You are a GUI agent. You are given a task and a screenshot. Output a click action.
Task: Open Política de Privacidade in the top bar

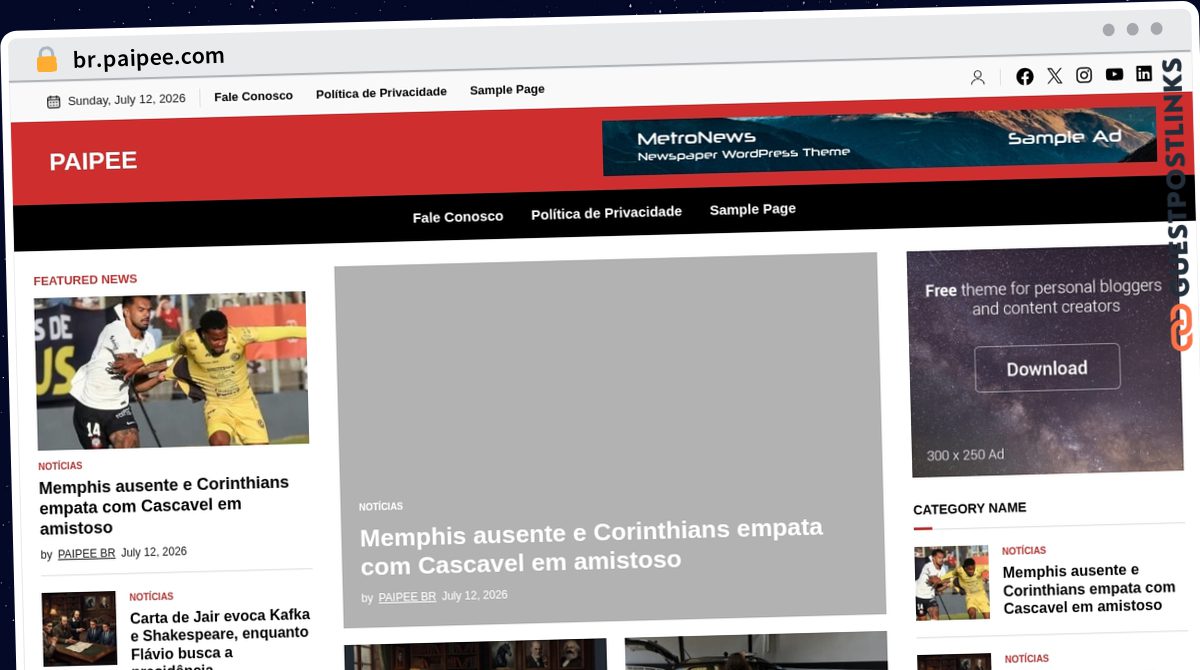click(x=381, y=93)
